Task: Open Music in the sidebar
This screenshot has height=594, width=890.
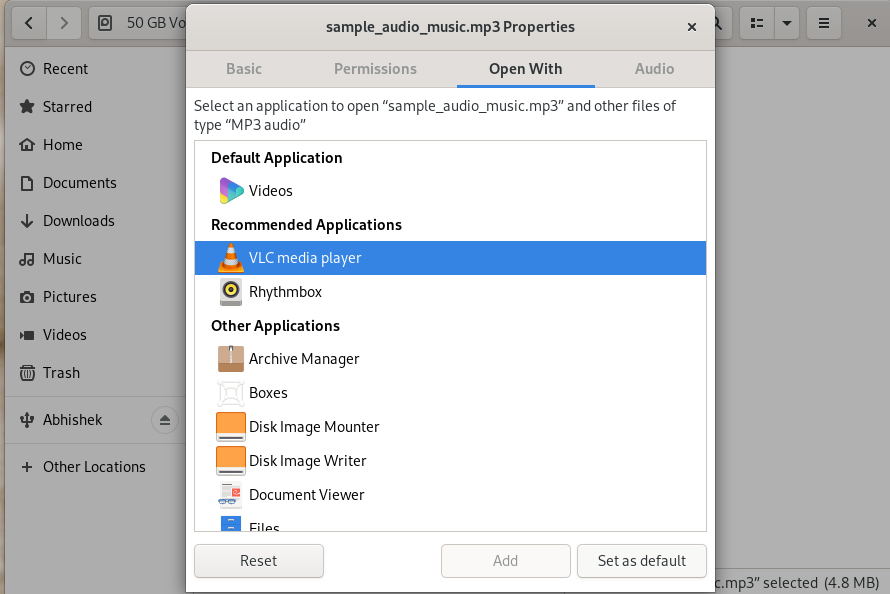Action: pyautogui.click(x=95, y=259)
